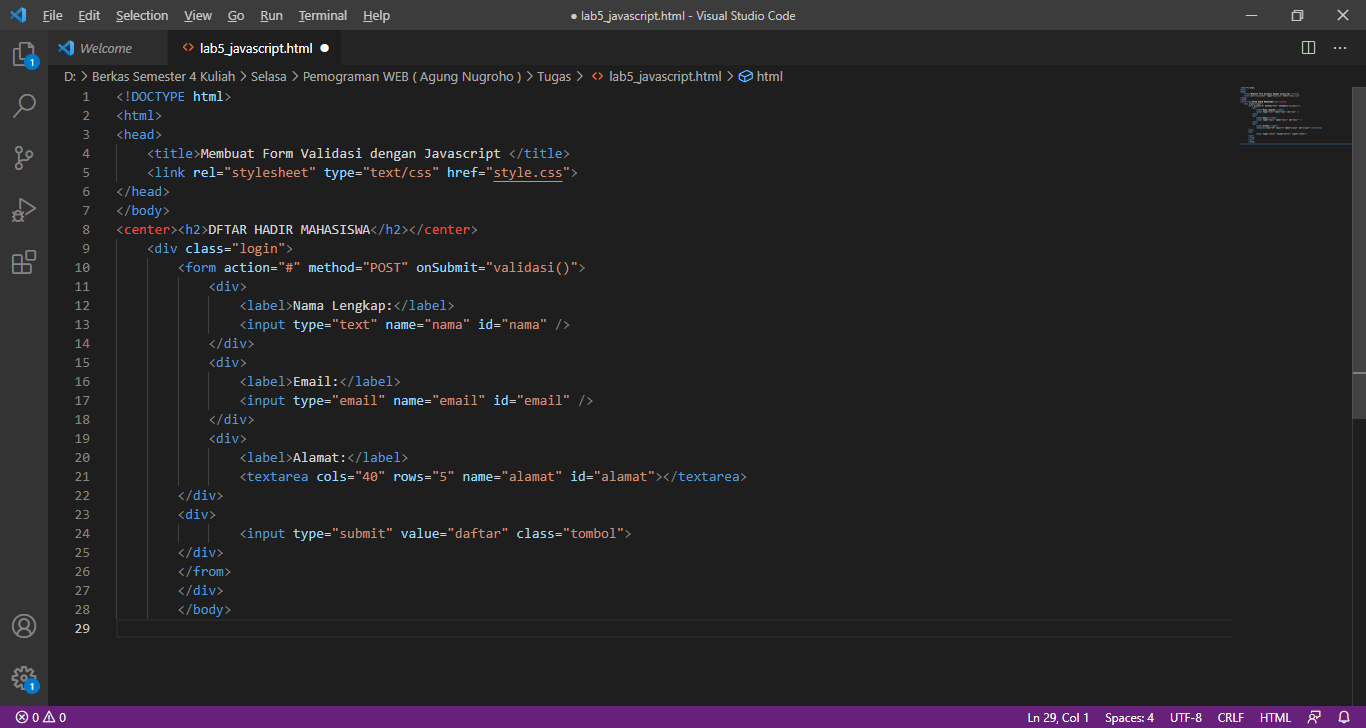Split the editor using the split icon
1366x728 pixels.
pyautogui.click(x=1307, y=47)
